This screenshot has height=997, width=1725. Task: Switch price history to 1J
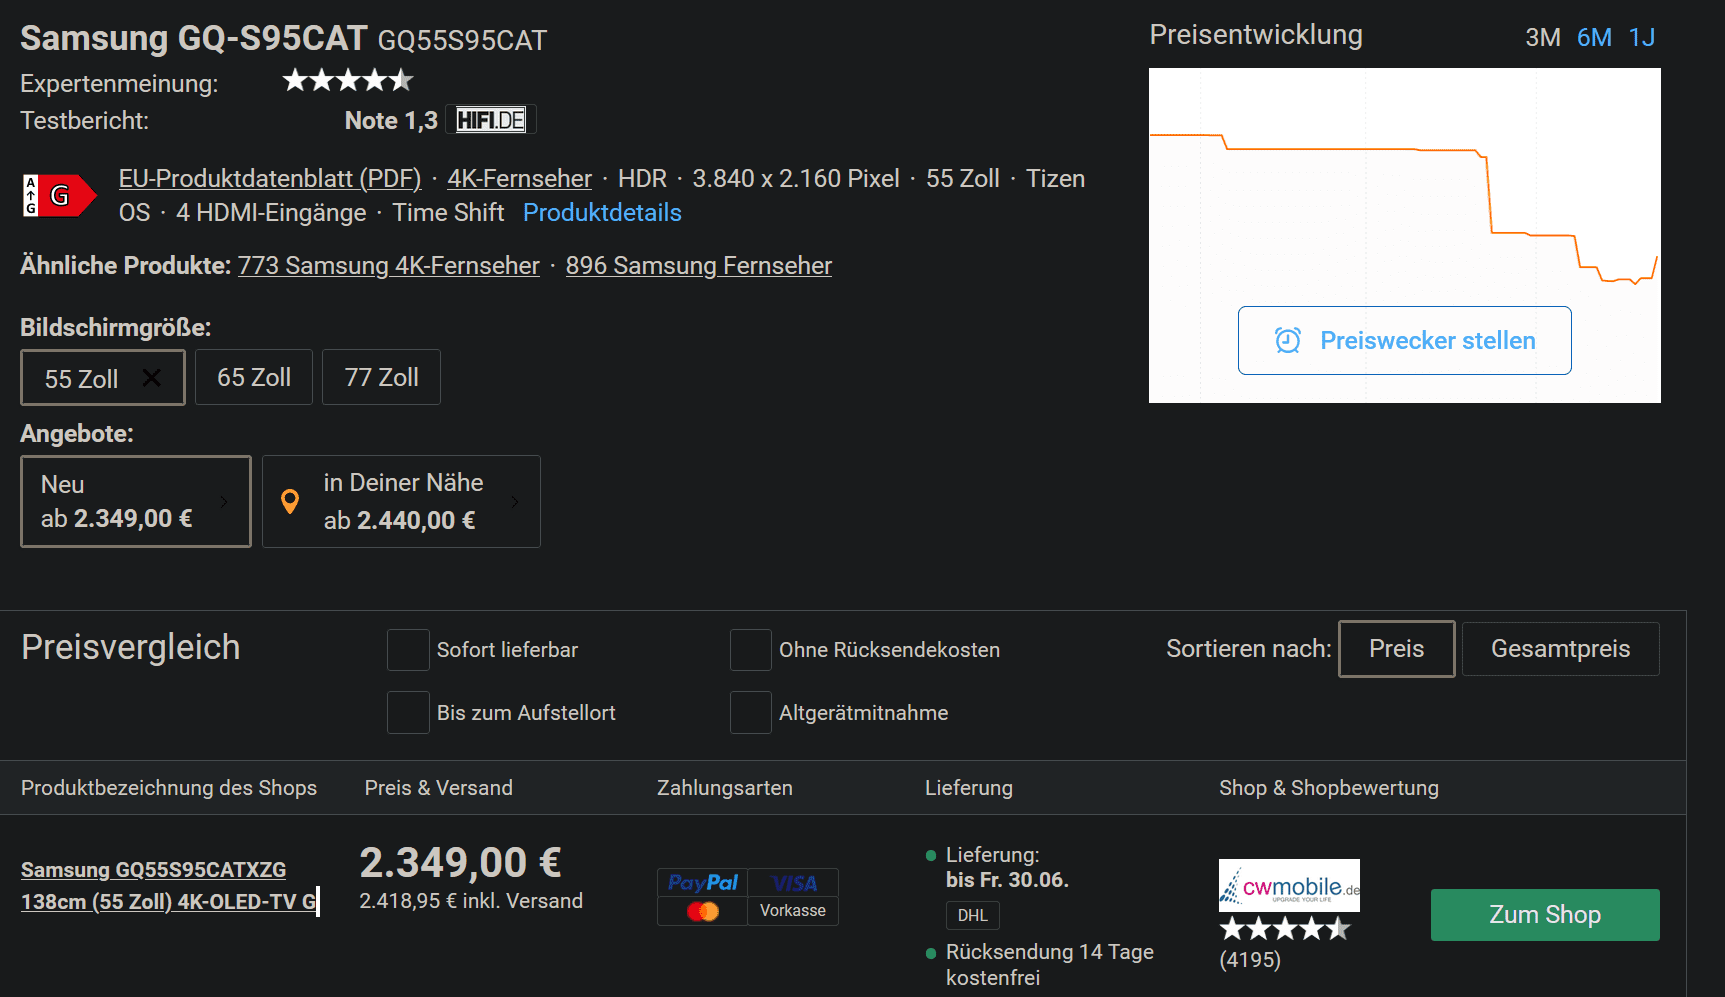tap(1642, 38)
